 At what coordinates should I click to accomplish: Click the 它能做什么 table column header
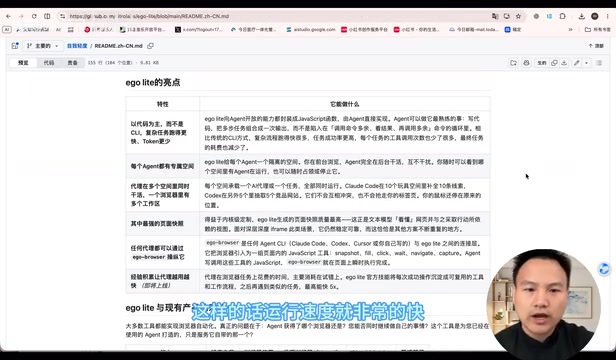pos(345,104)
